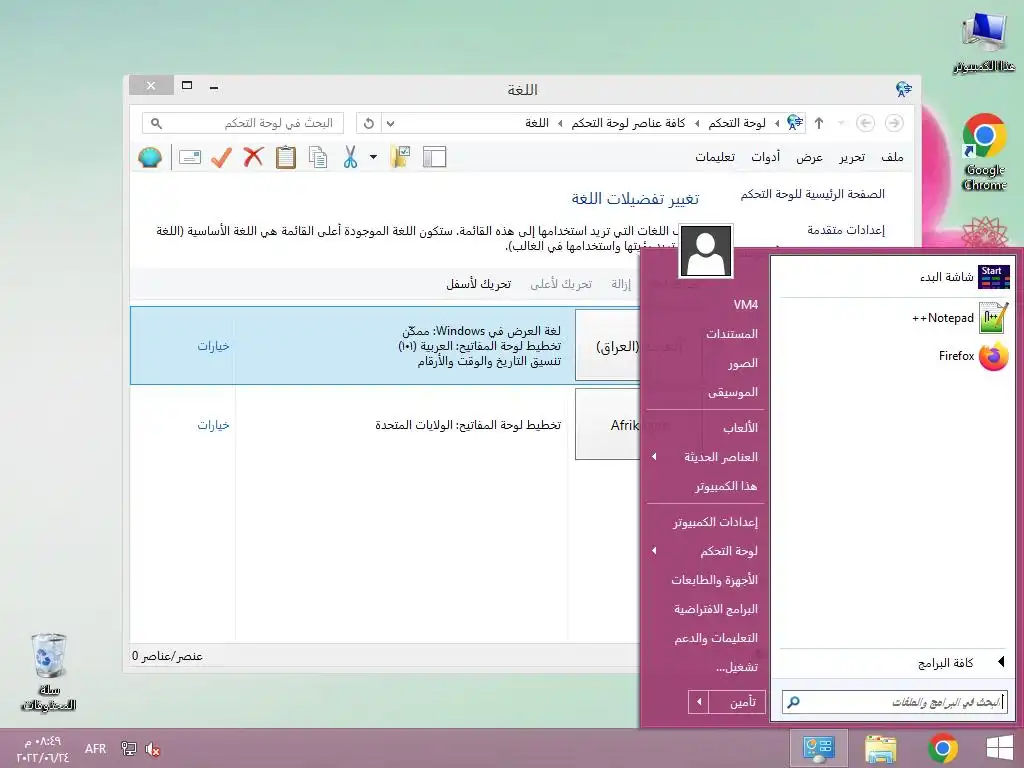Viewport: 1024px width, 768px height.
Task: Open Default Programs (البرامج الافتراضية)
Action: [x=716, y=609]
